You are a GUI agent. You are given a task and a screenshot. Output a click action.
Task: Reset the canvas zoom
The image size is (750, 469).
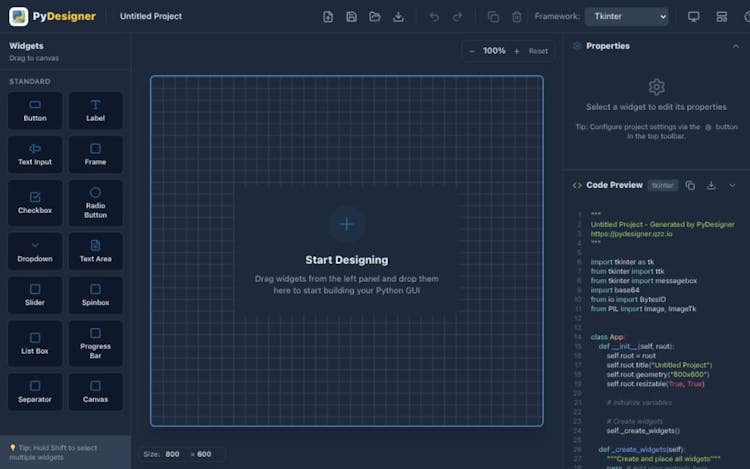pyautogui.click(x=538, y=51)
